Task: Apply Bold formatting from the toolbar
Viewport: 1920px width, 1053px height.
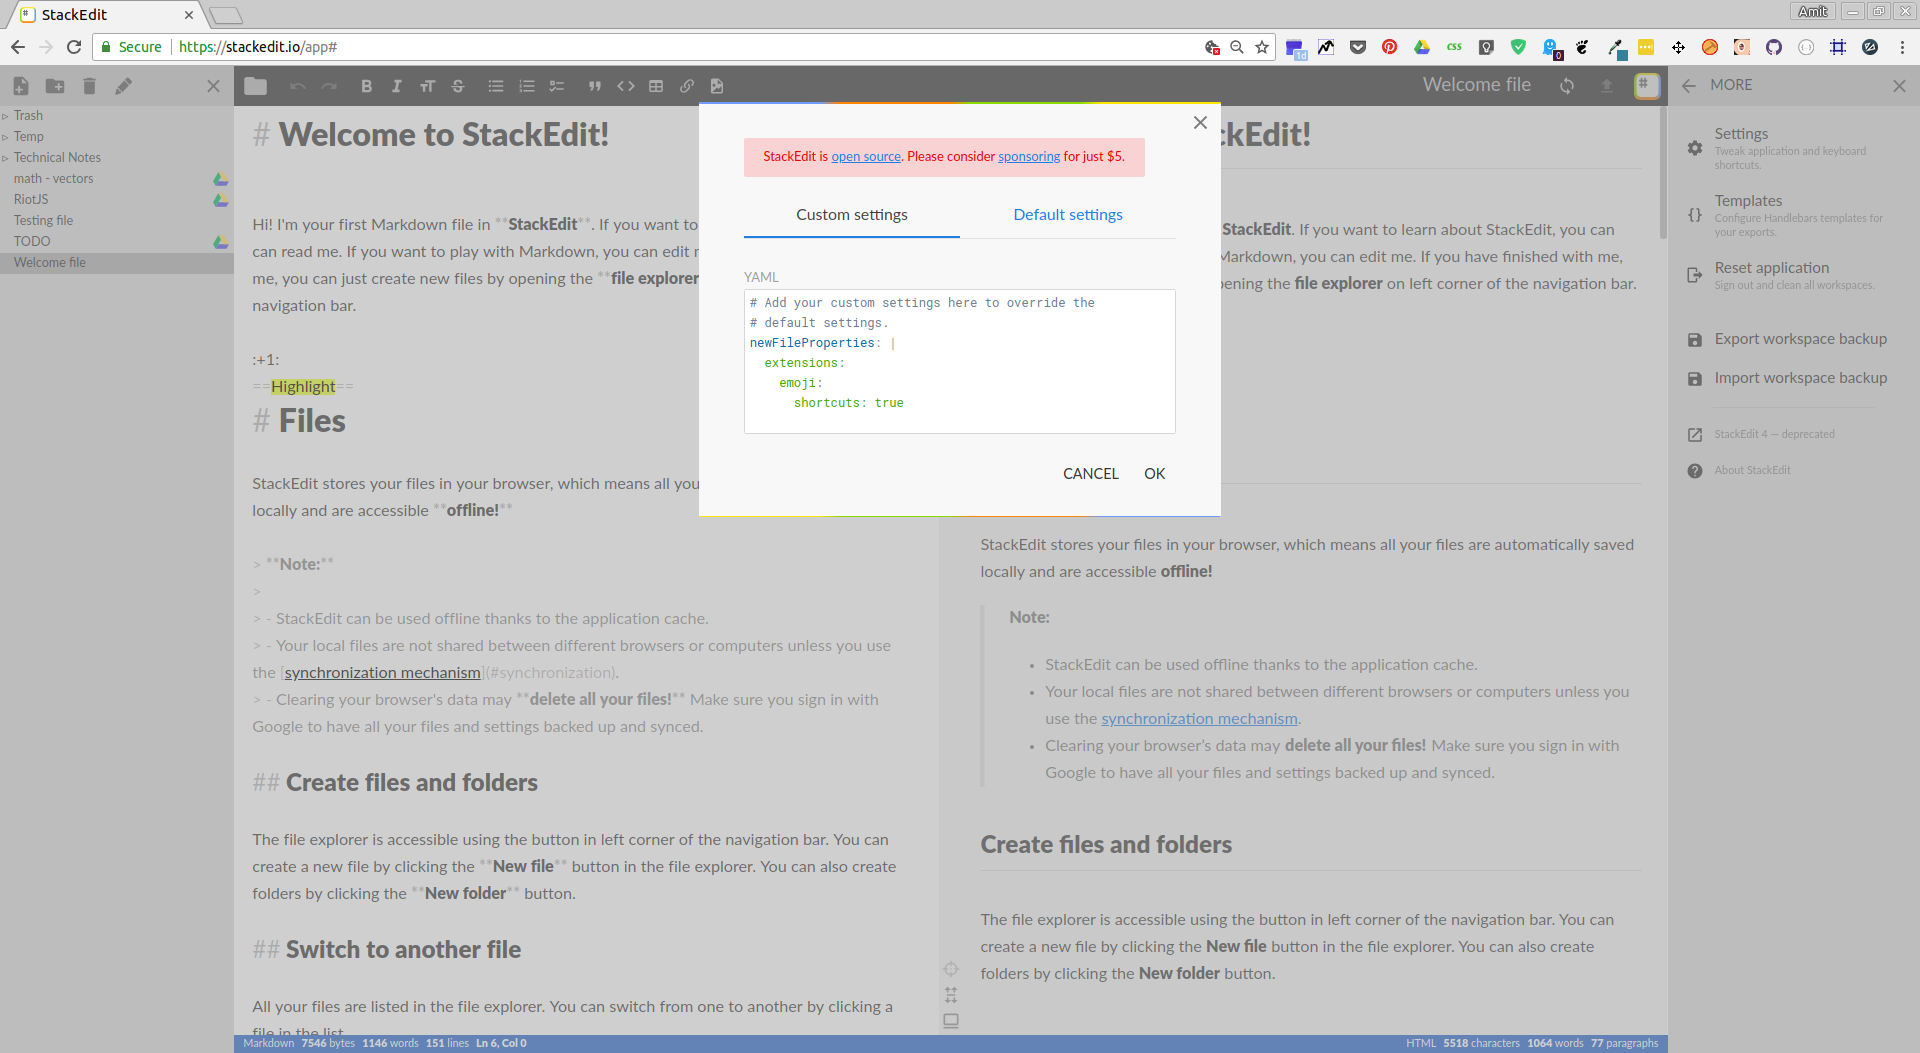Action: point(366,86)
